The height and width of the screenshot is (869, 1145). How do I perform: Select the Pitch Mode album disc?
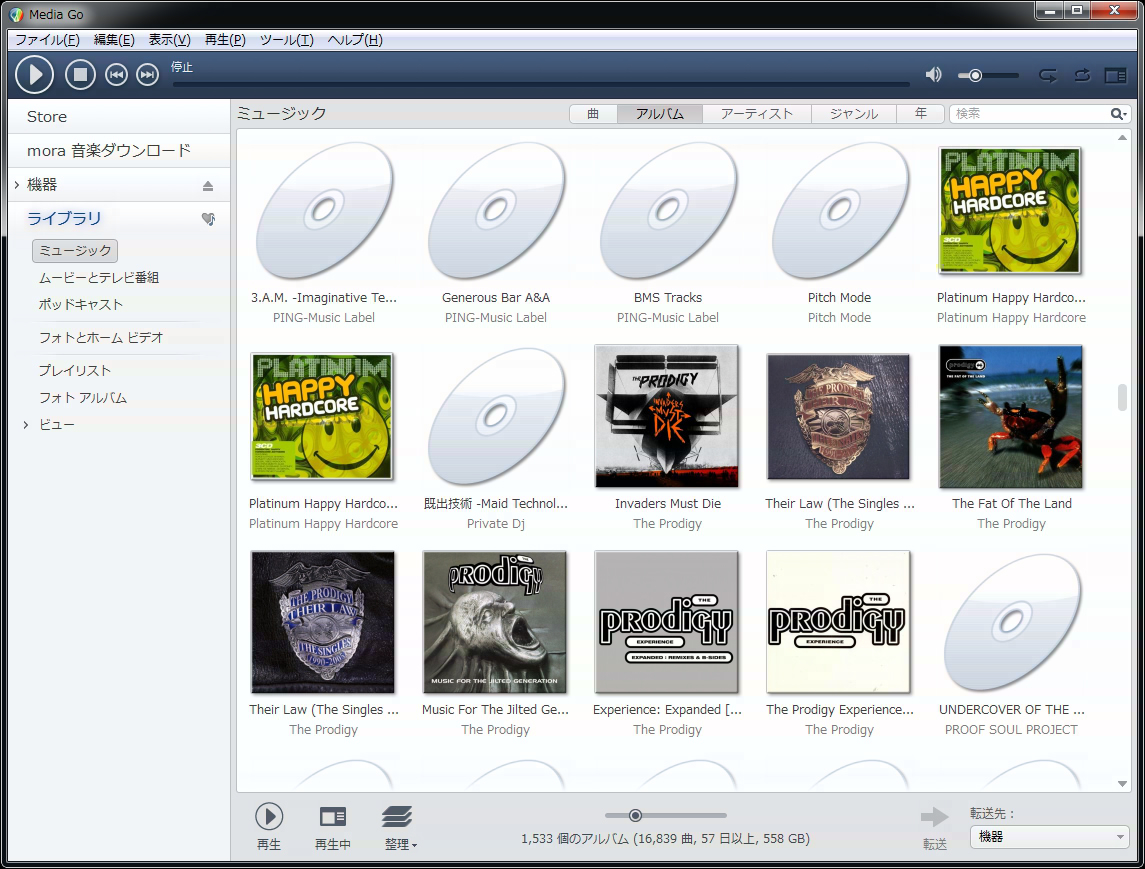point(840,212)
